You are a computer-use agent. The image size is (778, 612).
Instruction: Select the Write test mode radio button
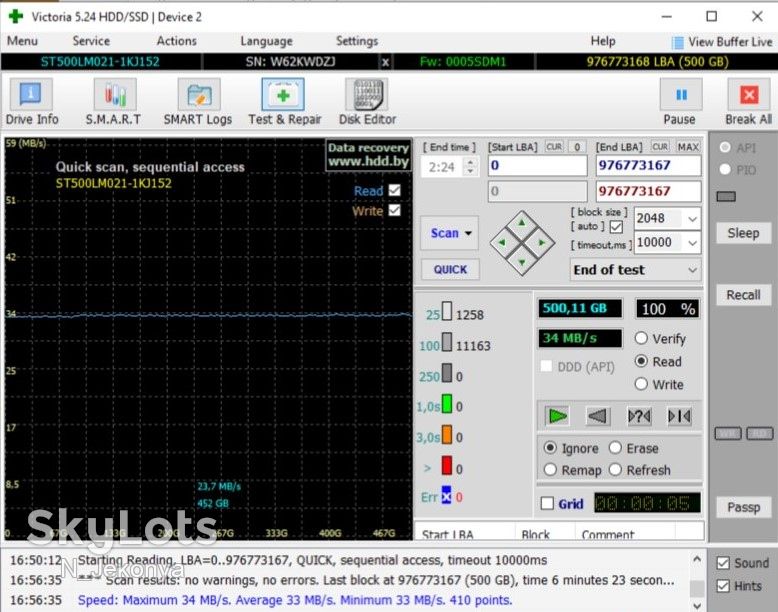point(641,384)
